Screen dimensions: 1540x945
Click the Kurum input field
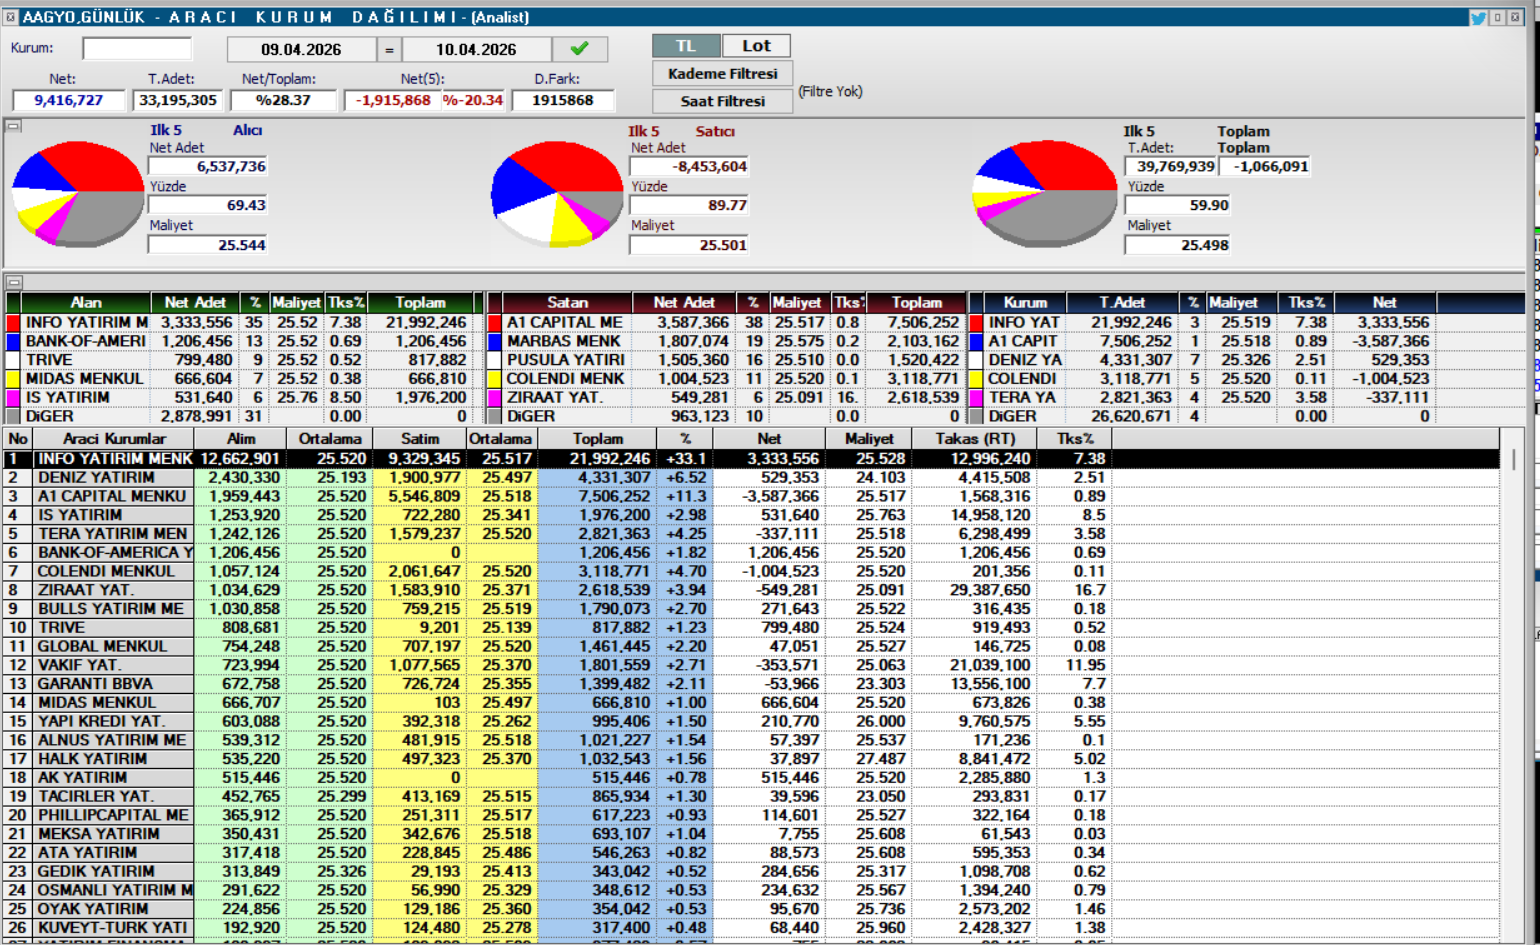pos(137,49)
